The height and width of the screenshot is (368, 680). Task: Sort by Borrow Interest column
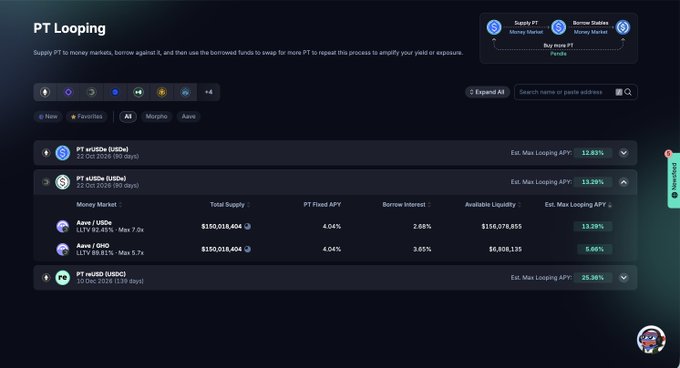click(x=407, y=205)
